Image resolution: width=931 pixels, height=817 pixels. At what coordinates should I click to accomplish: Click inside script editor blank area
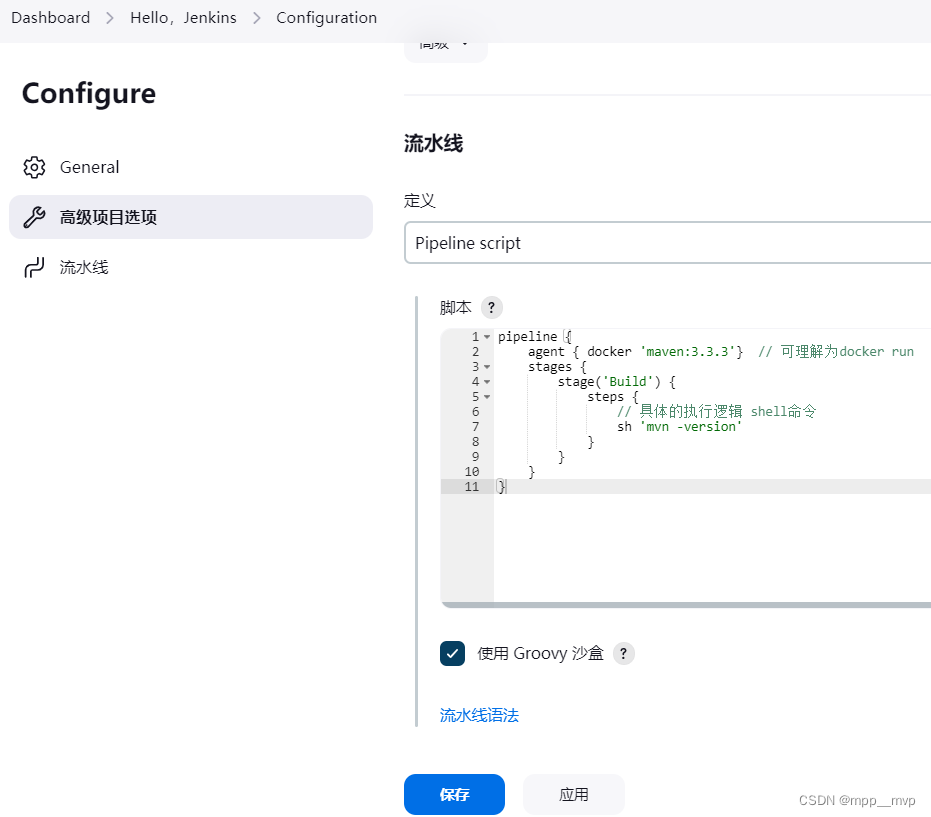coord(712,546)
